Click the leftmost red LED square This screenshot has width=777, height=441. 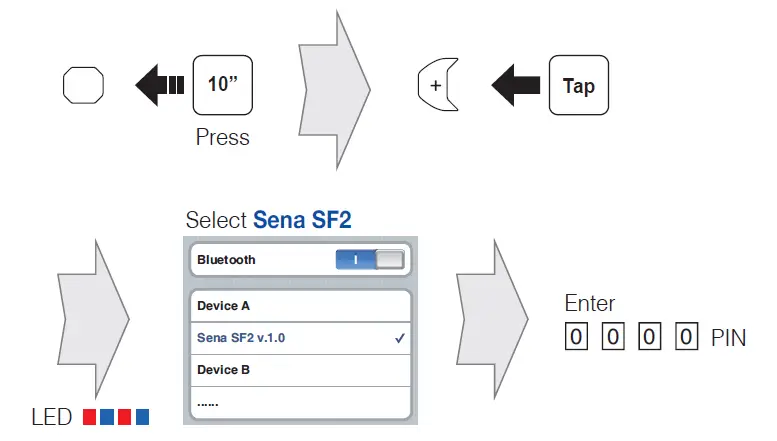88,416
